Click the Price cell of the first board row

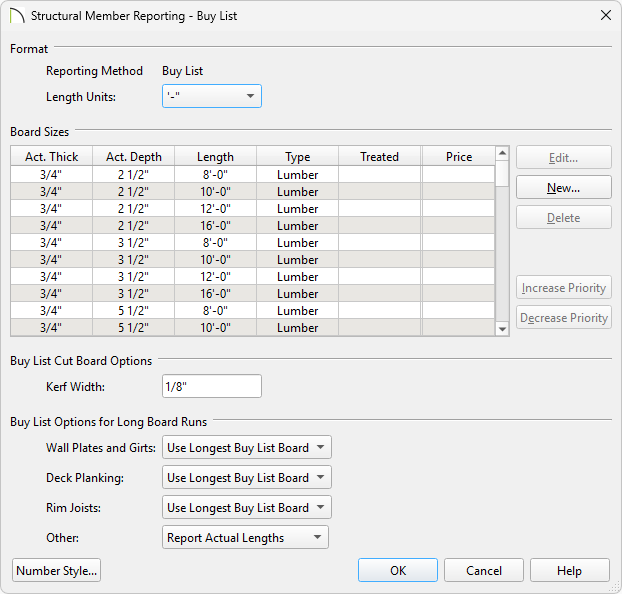pyautogui.click(x=459, y=175)
